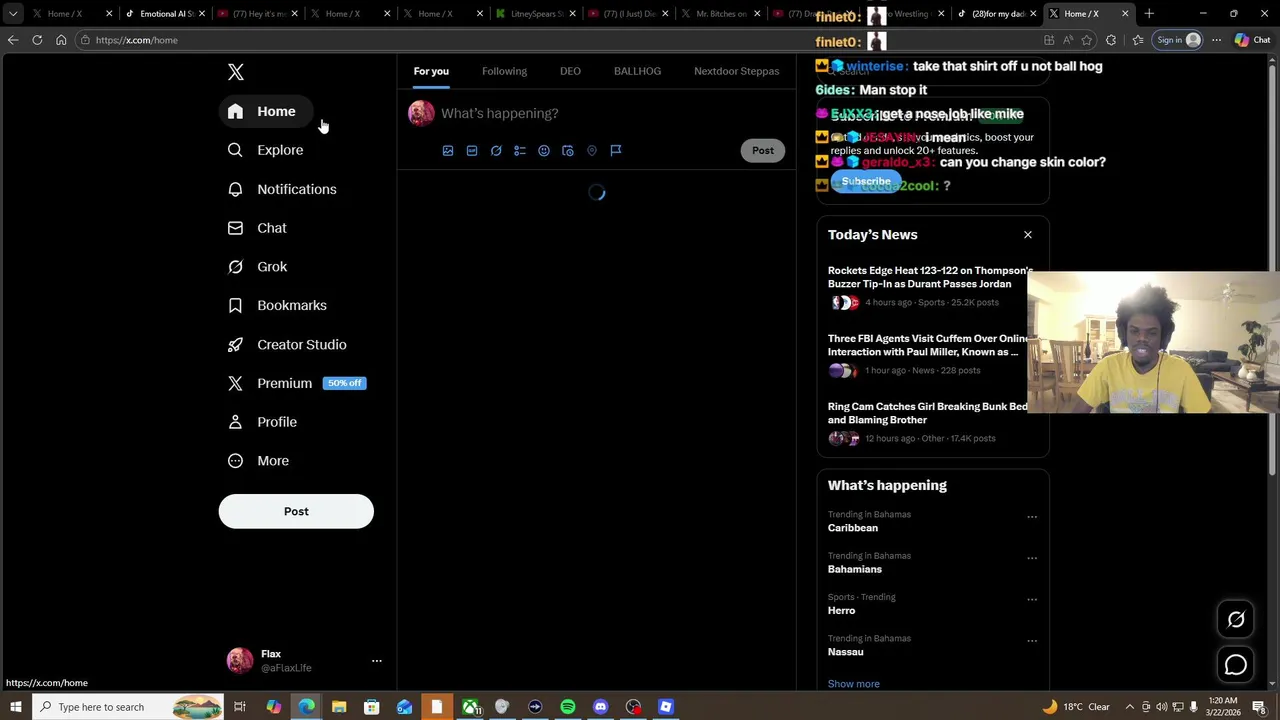Schedule the post with calendar icon
This screenshot has height=720, width=1280.
pyautogui.click(x=568, y=150)
